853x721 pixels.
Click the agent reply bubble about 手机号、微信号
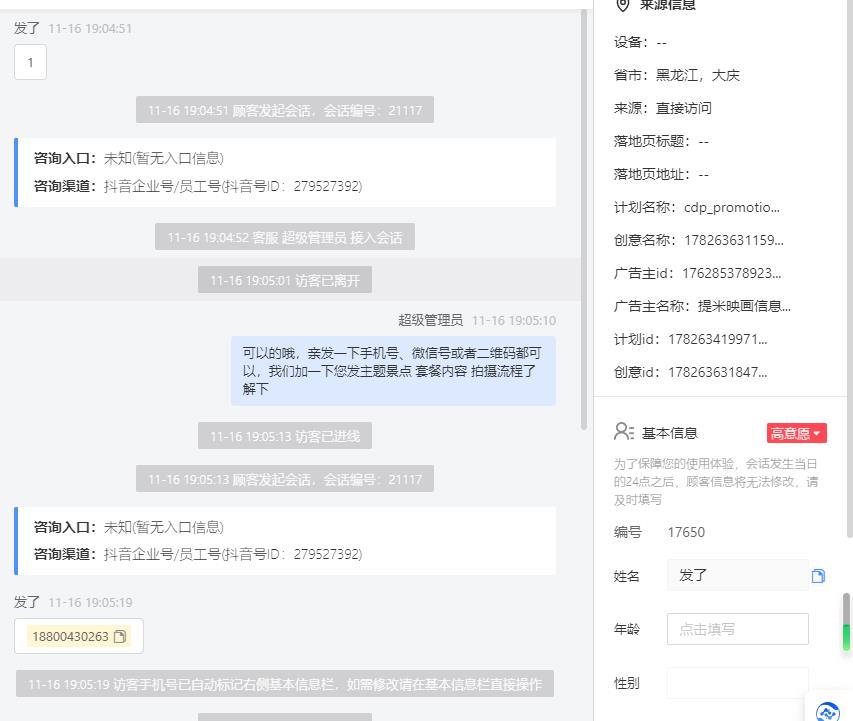click(x=393, y=371)
